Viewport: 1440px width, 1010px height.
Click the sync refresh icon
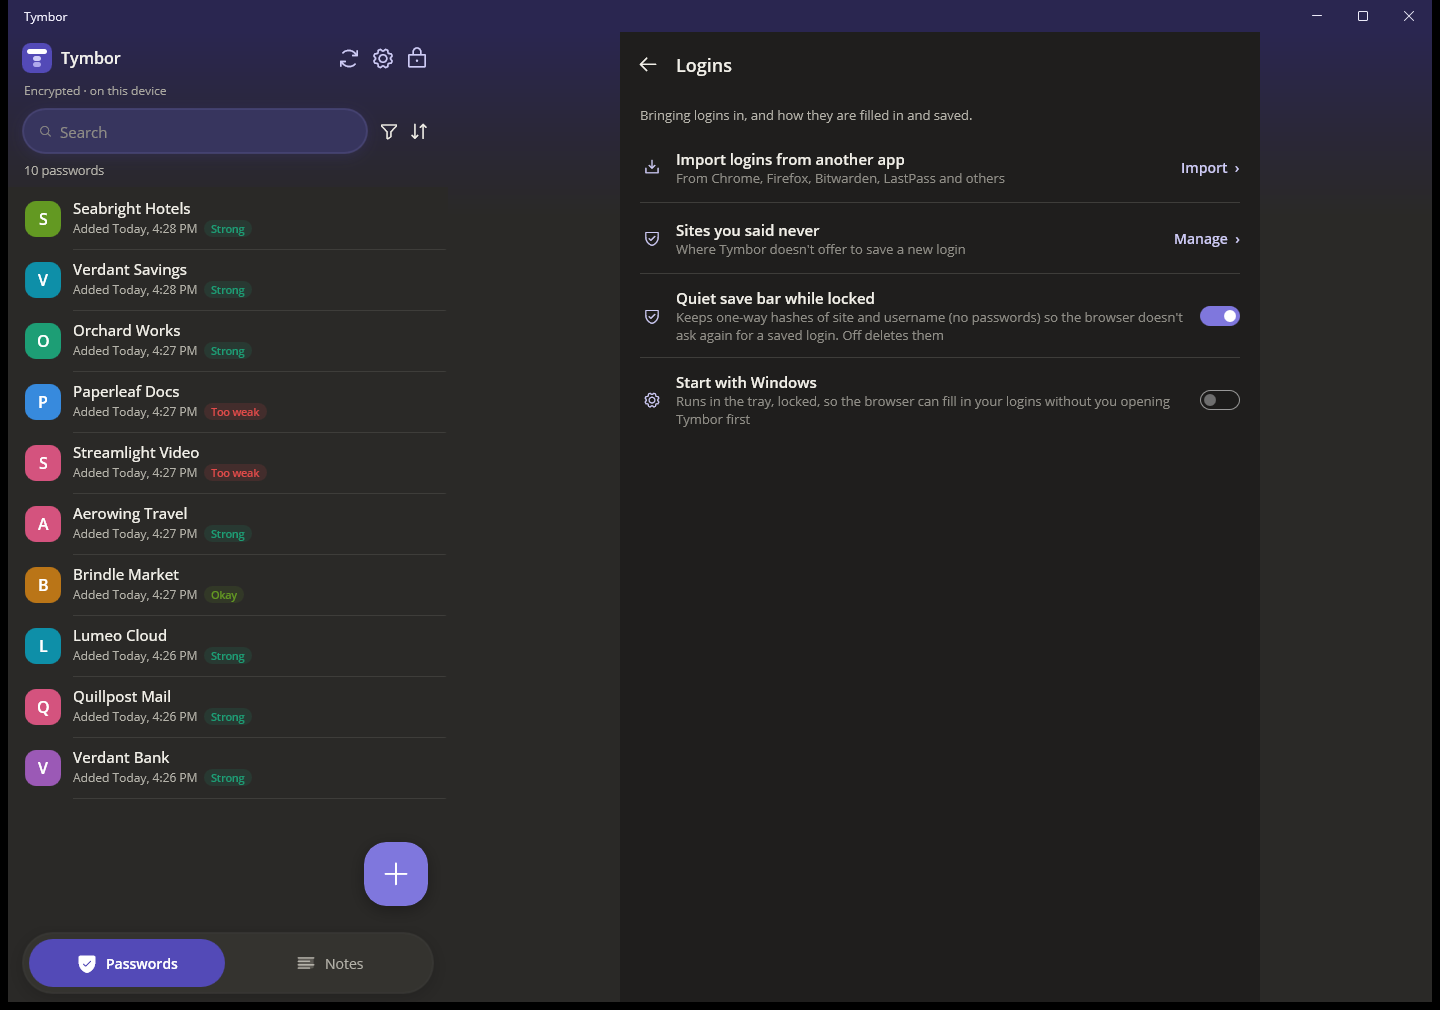click(348, 59)
